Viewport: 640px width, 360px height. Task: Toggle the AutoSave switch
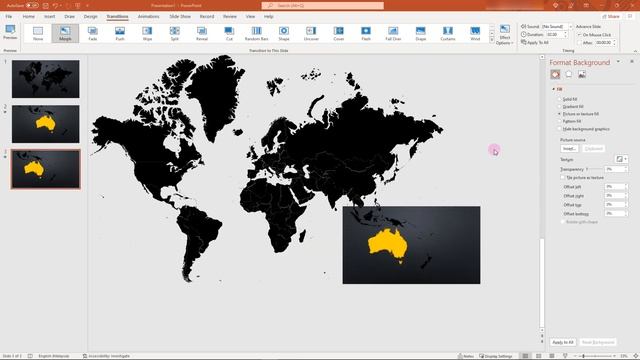[x=32, y=6]
